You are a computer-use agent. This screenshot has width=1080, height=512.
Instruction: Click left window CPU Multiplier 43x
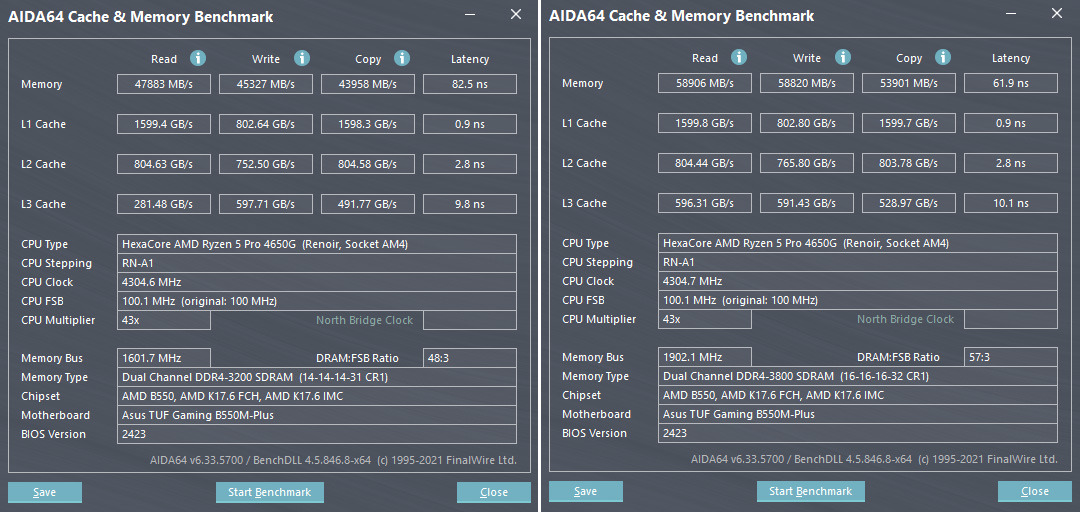pyautogui.click(x=163, y=320)
